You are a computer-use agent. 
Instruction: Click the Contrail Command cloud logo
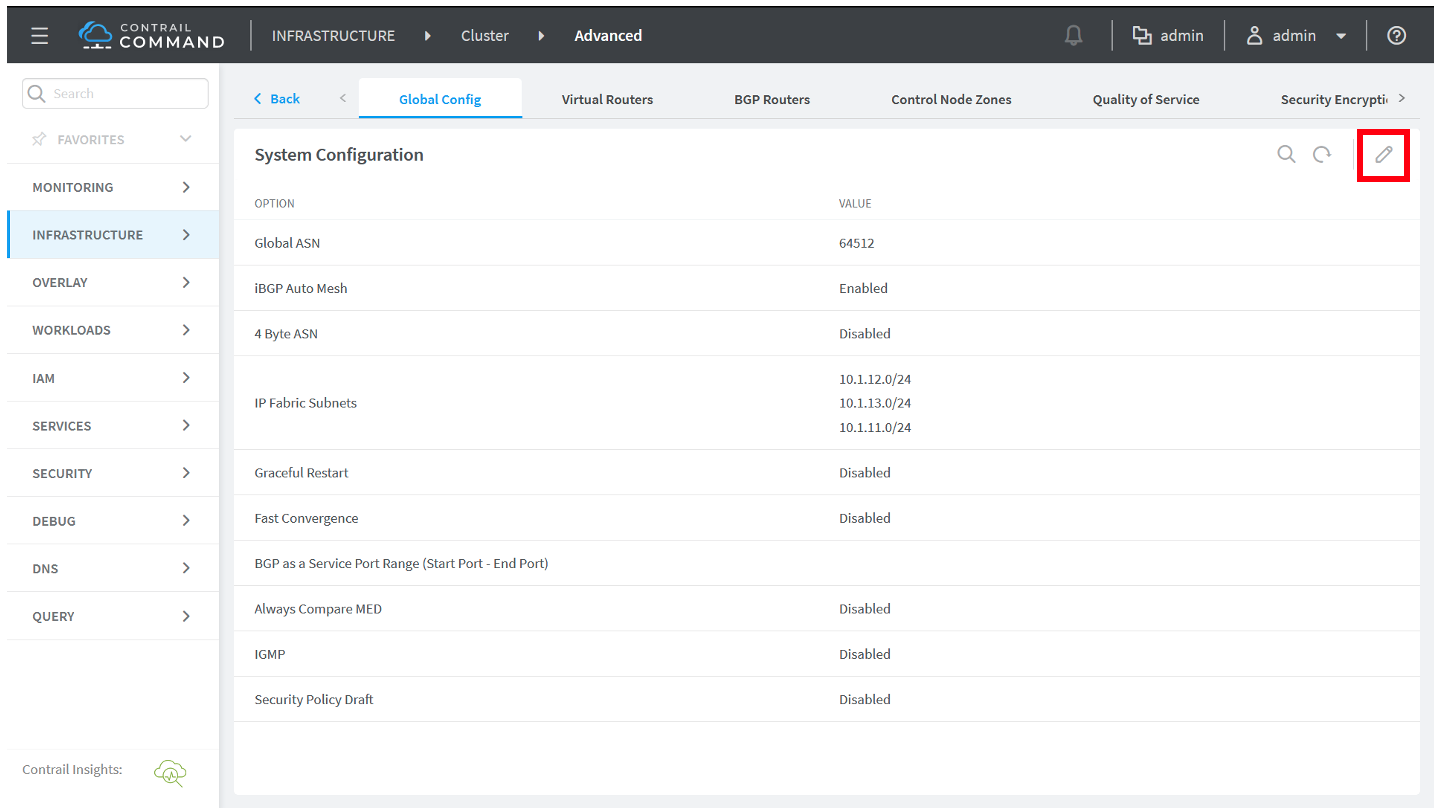(x=96, y=36)
